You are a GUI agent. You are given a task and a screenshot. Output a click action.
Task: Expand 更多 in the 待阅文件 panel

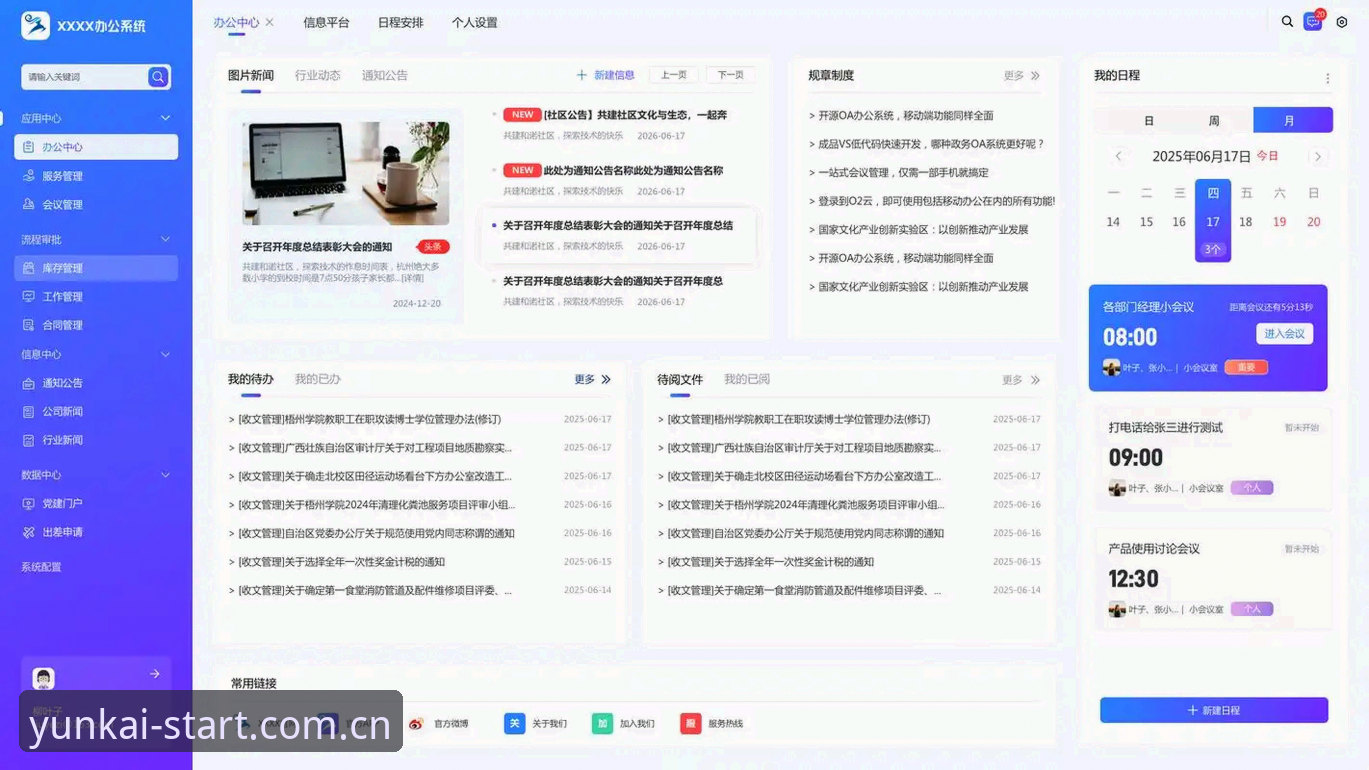(1021, 380)
